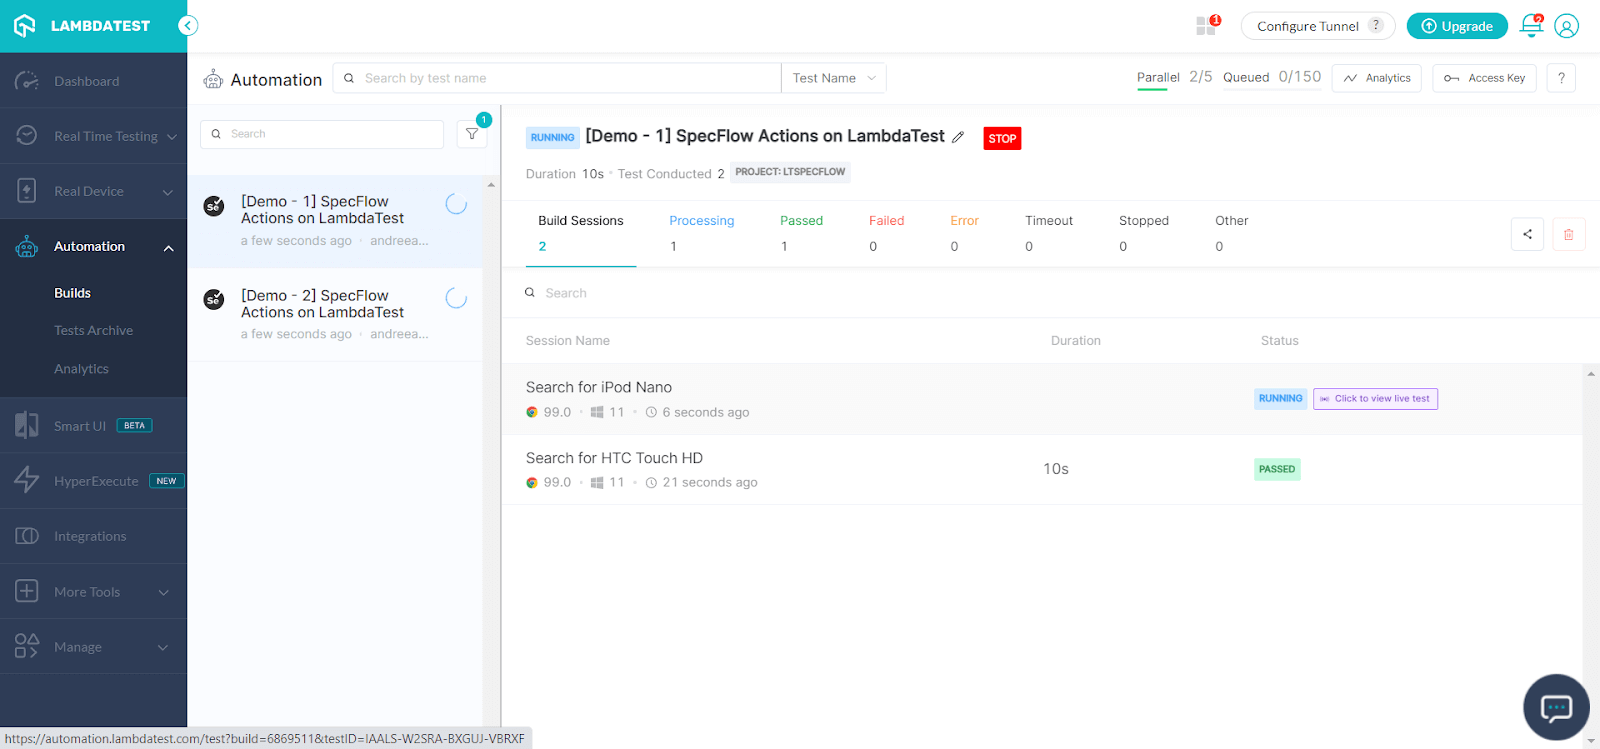Image resolution: width=1600 pixels, height=749 pixels.
Task: Open the apps grid icon with notification
Action: pyautogui.click(x=1208, y=26)
